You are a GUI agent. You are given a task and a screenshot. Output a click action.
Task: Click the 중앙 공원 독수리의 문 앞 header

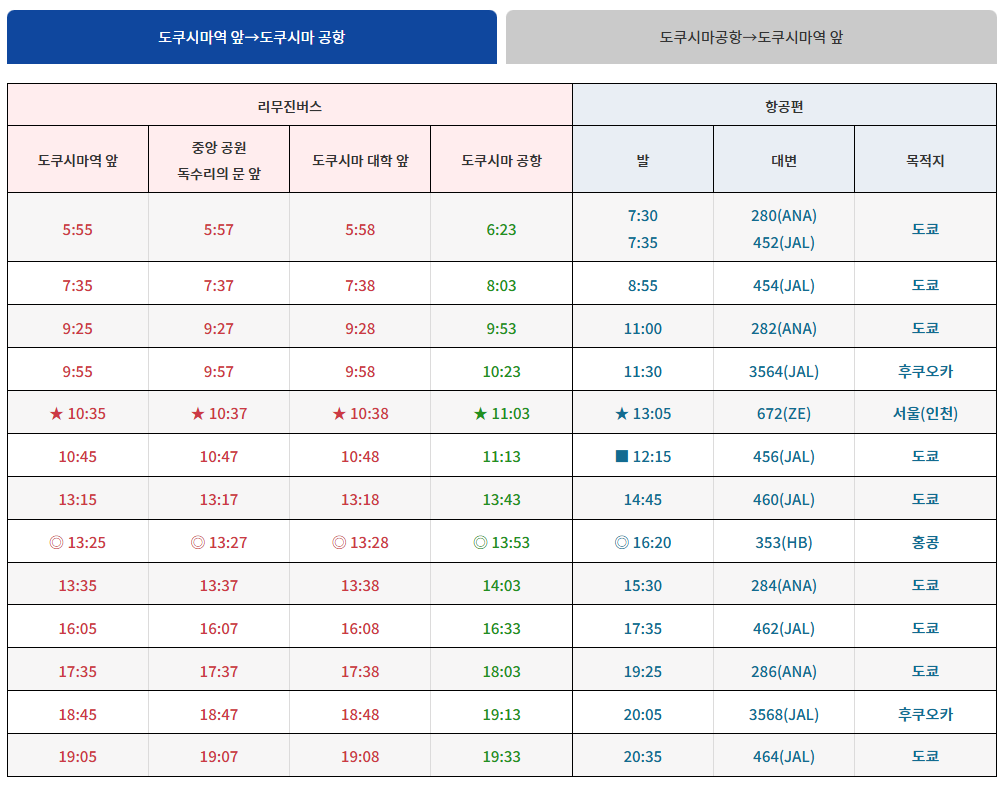click(x=218, y=158)
